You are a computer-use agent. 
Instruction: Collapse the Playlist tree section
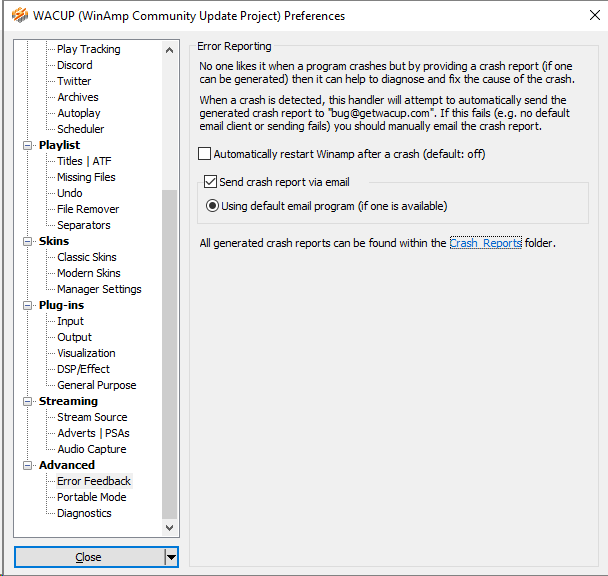(x=28, y=145)
